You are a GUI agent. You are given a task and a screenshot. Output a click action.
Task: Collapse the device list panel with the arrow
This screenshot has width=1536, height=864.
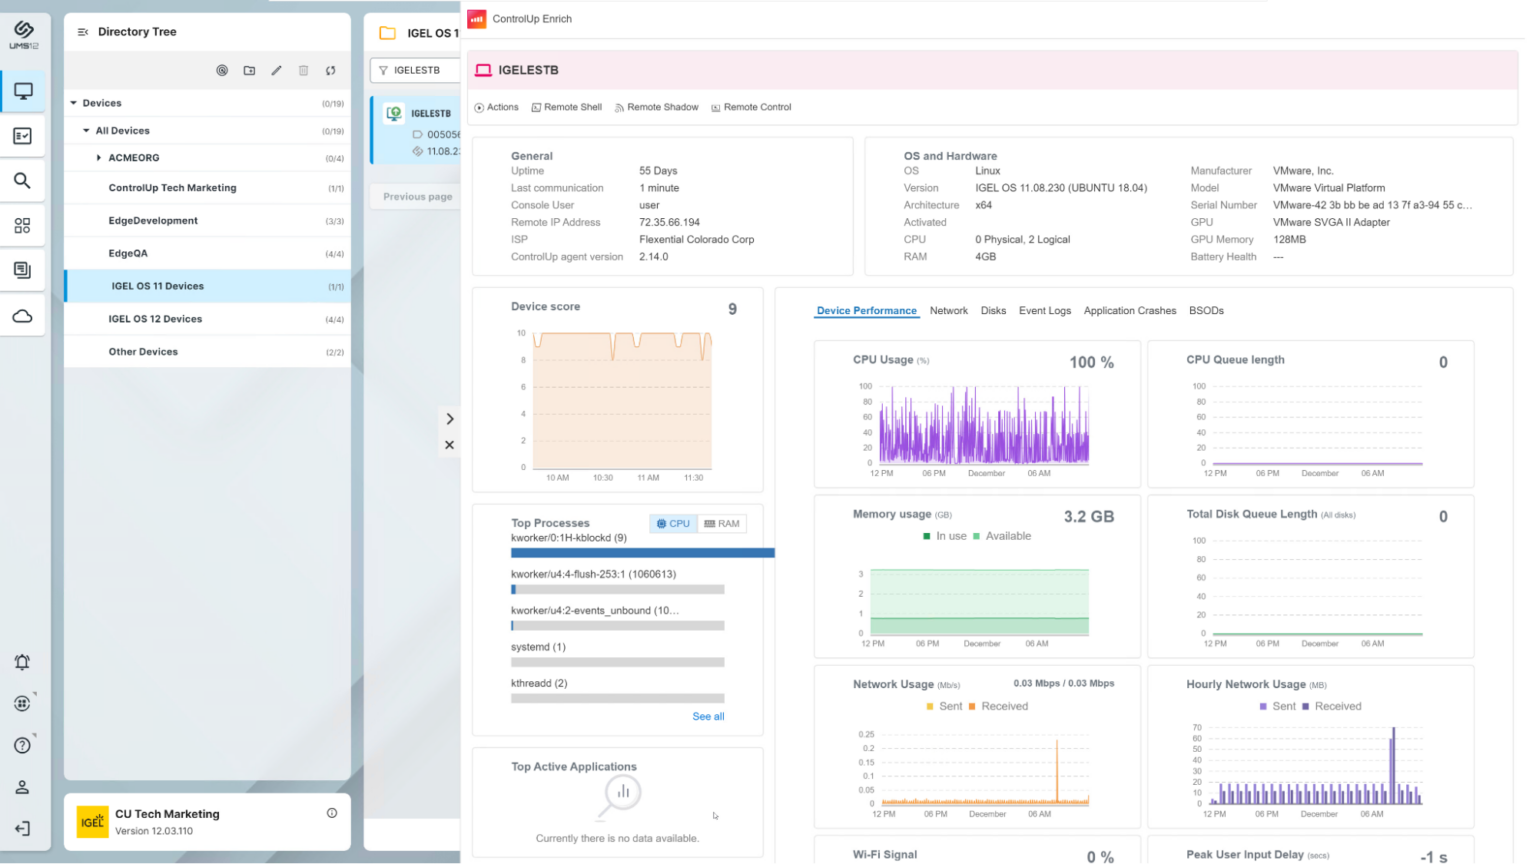coord(449,418)
